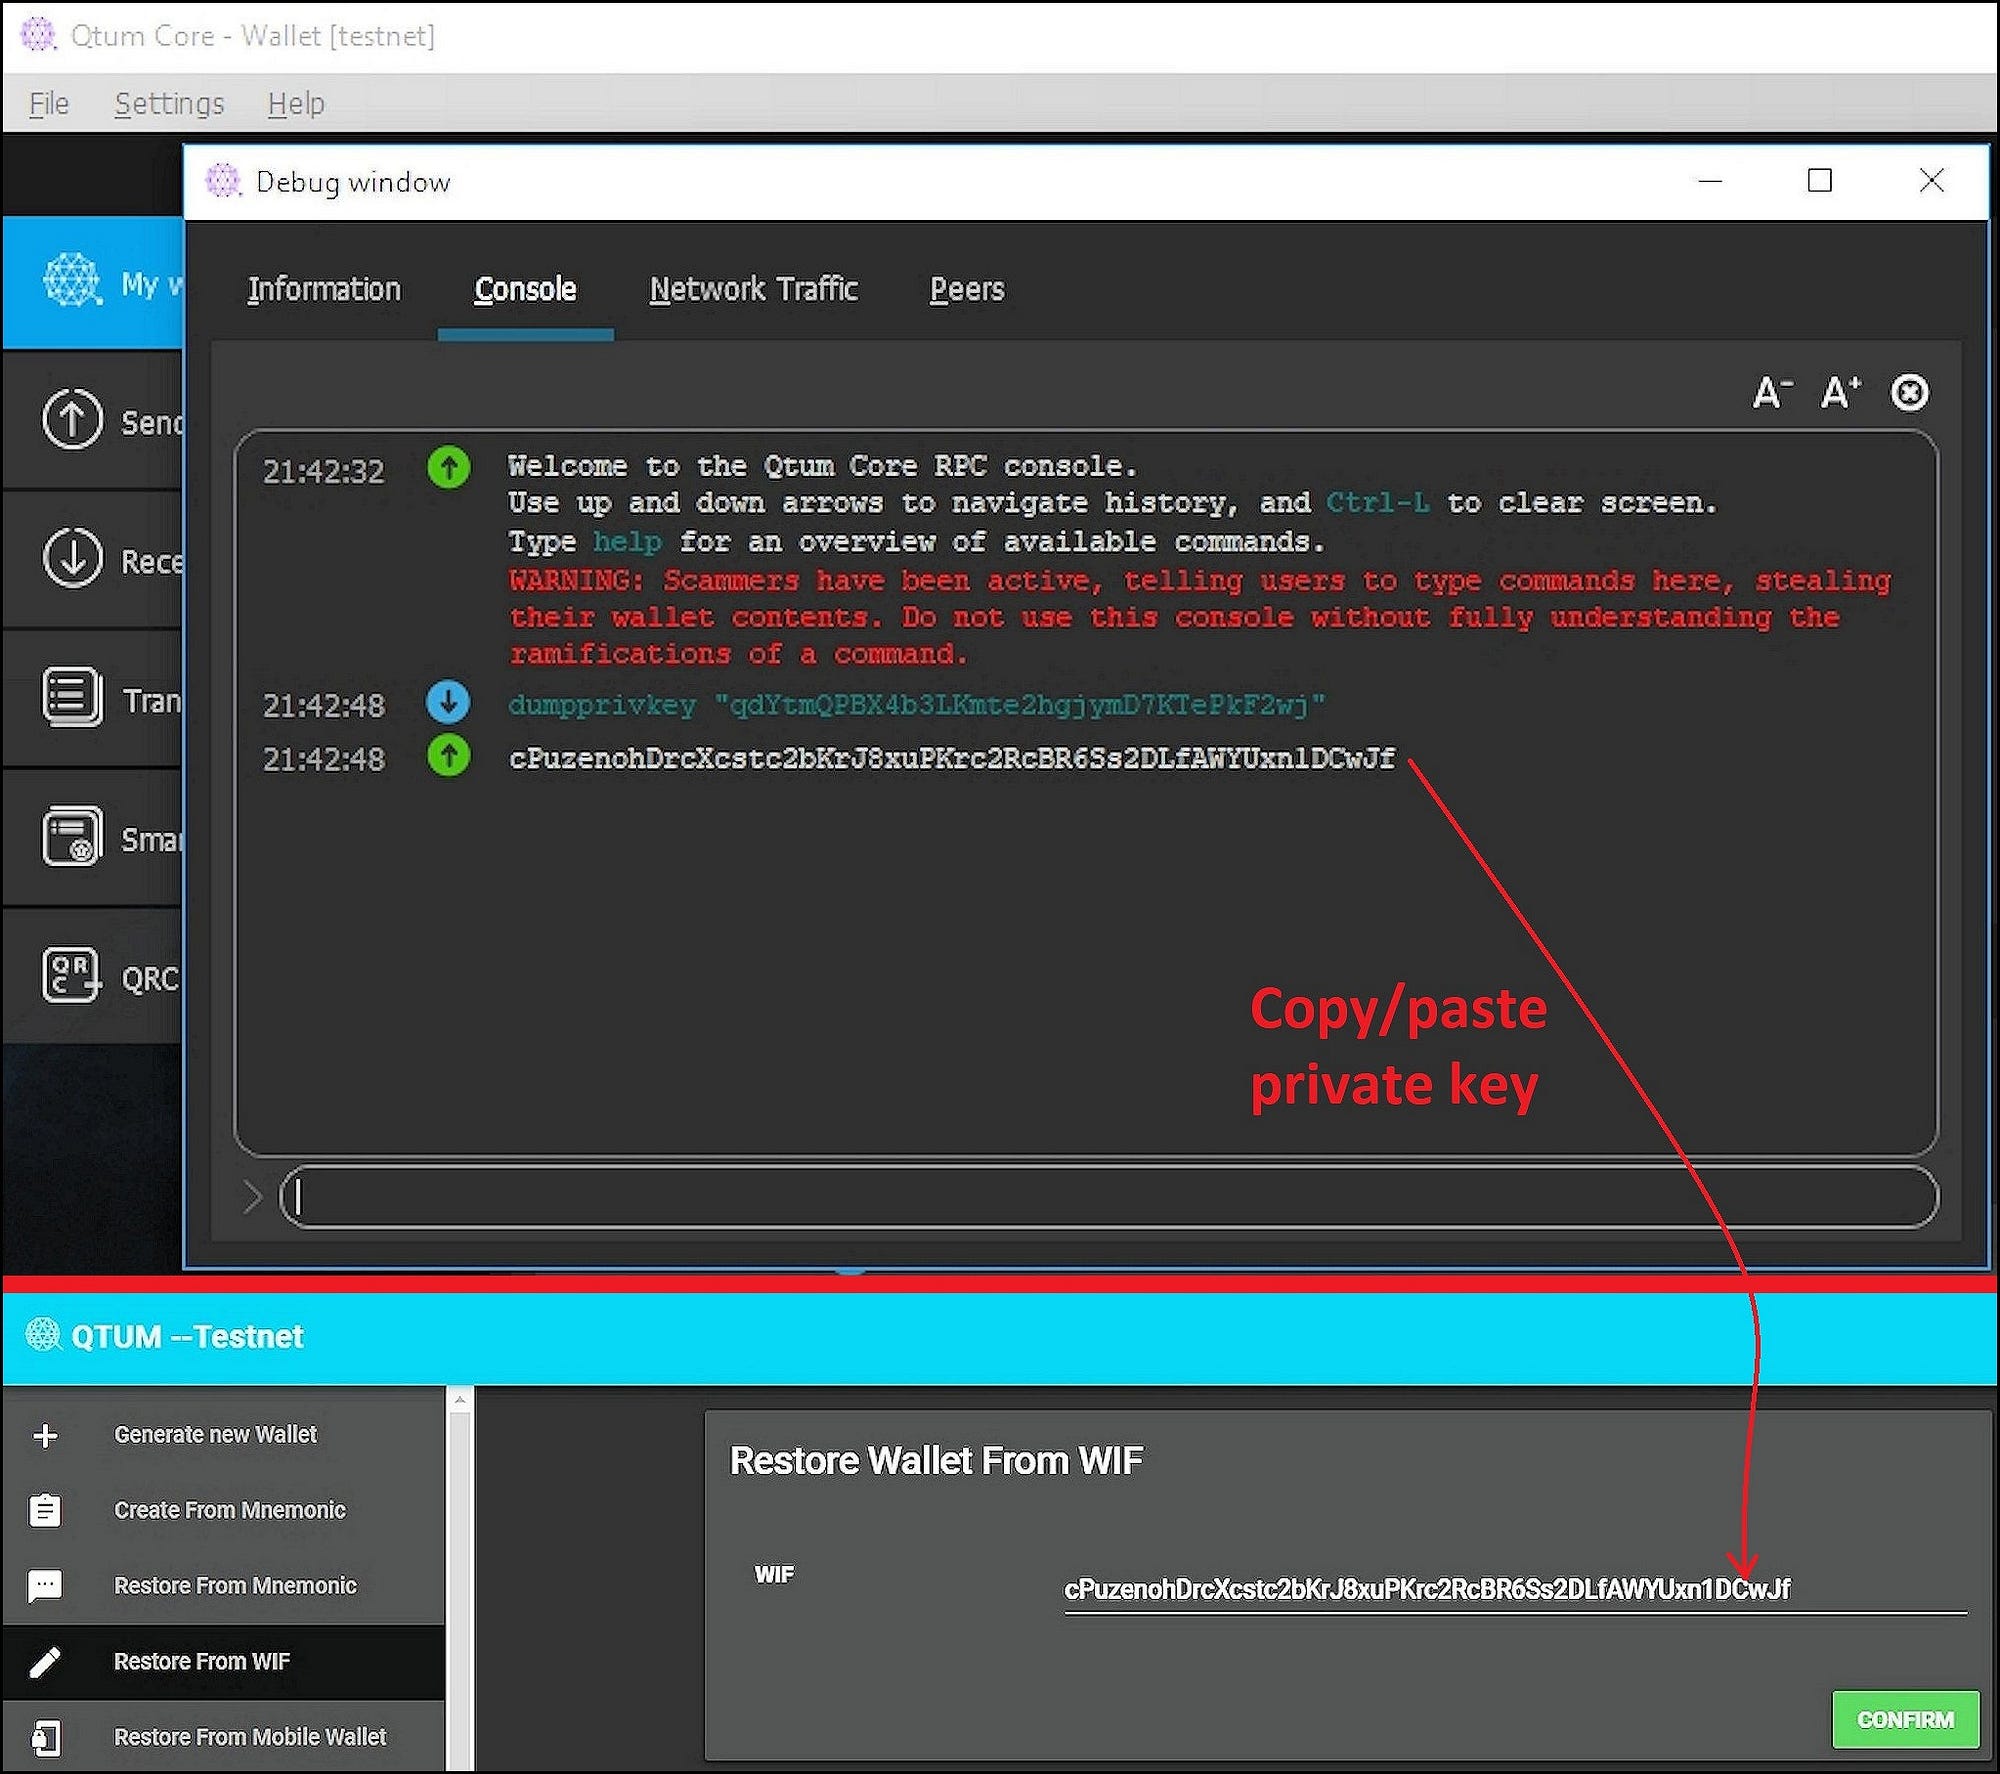
Task: Click the scroll-up arrow on wallet sidebar scrollbar
Action: (460, 1400)
